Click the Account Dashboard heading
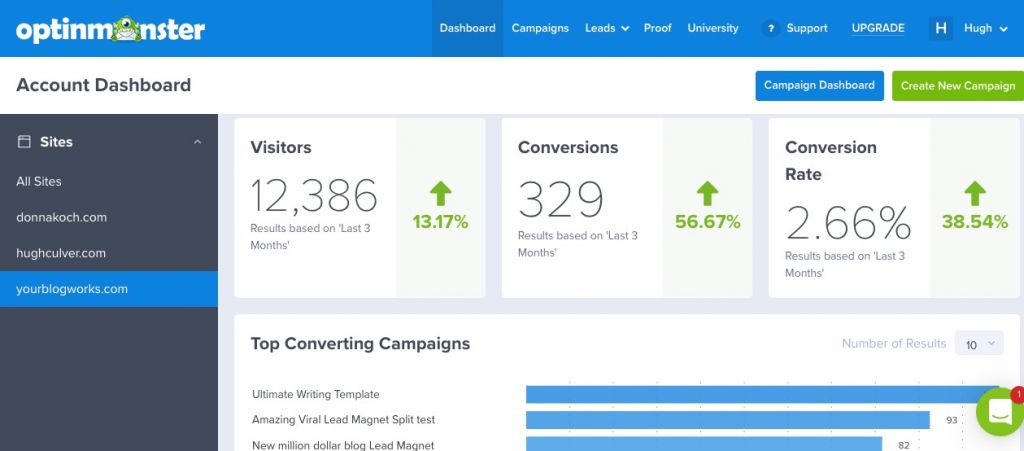Screen dimensions: 1024x451 [x=104, y=85]
